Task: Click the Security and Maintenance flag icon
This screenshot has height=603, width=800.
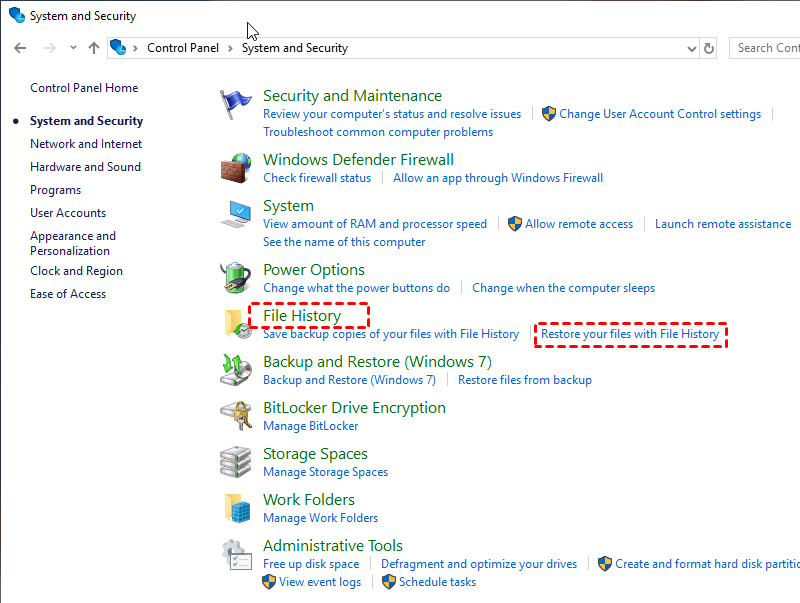Action: click(236, 105)
